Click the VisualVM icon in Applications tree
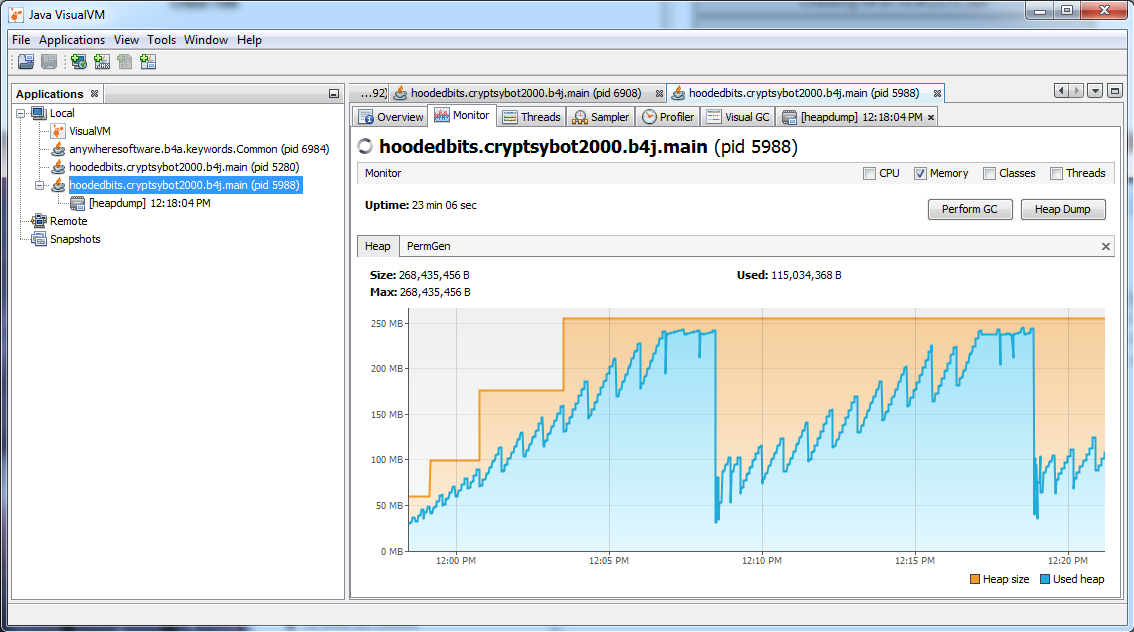 (x=58, y=131)
